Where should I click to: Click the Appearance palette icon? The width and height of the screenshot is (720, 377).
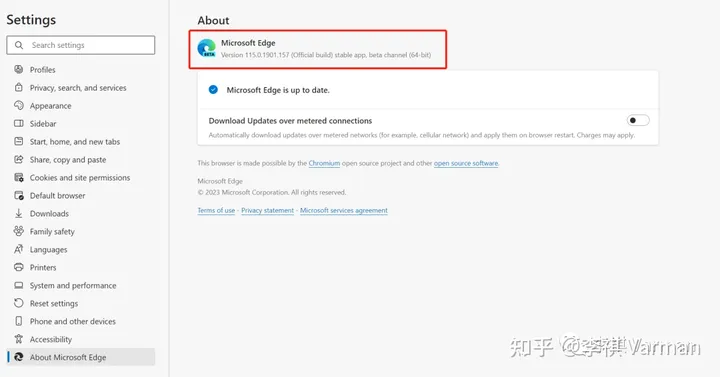pos(19,105)
